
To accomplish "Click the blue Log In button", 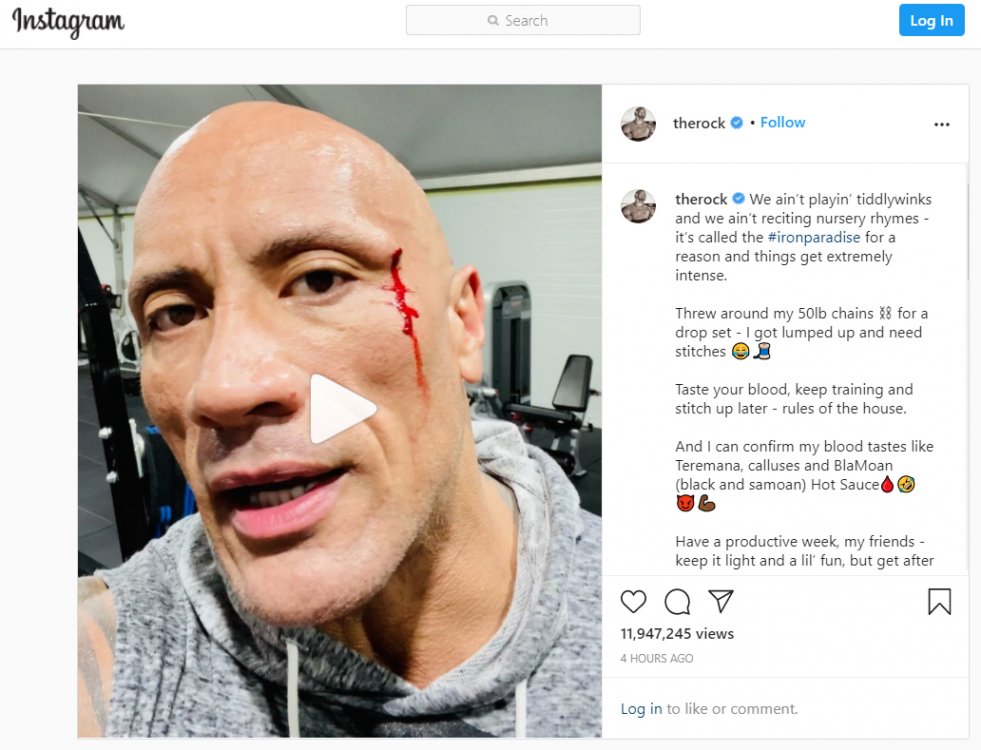I will tap(932, 21).
